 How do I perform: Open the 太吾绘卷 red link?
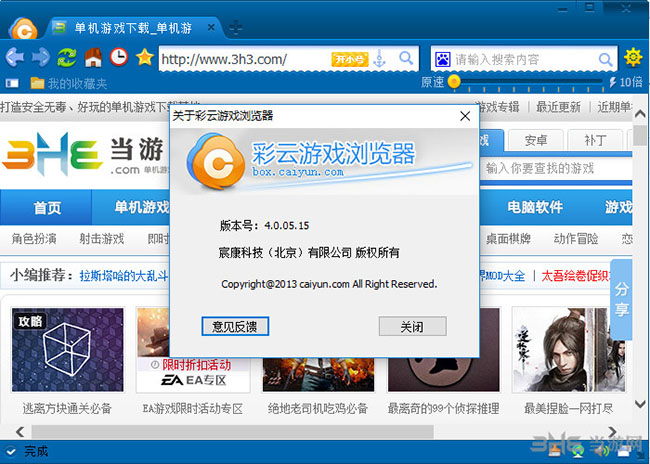point(576,276)
